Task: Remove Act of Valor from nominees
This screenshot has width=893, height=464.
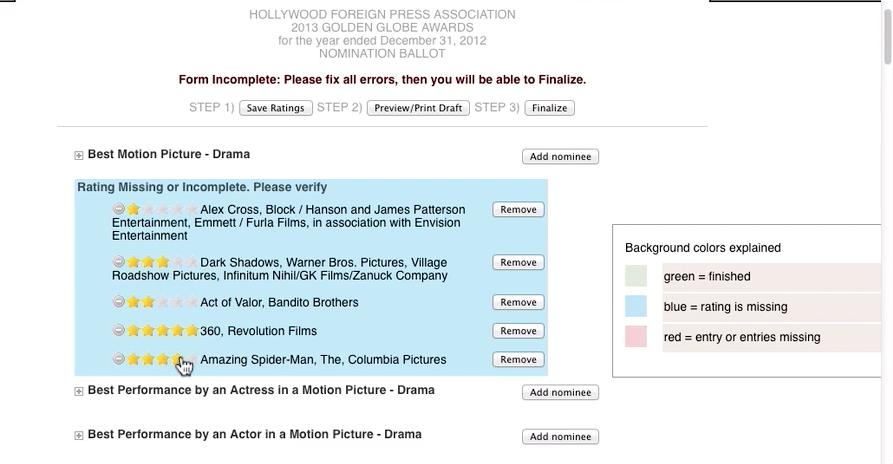Action: pos(518,302)
